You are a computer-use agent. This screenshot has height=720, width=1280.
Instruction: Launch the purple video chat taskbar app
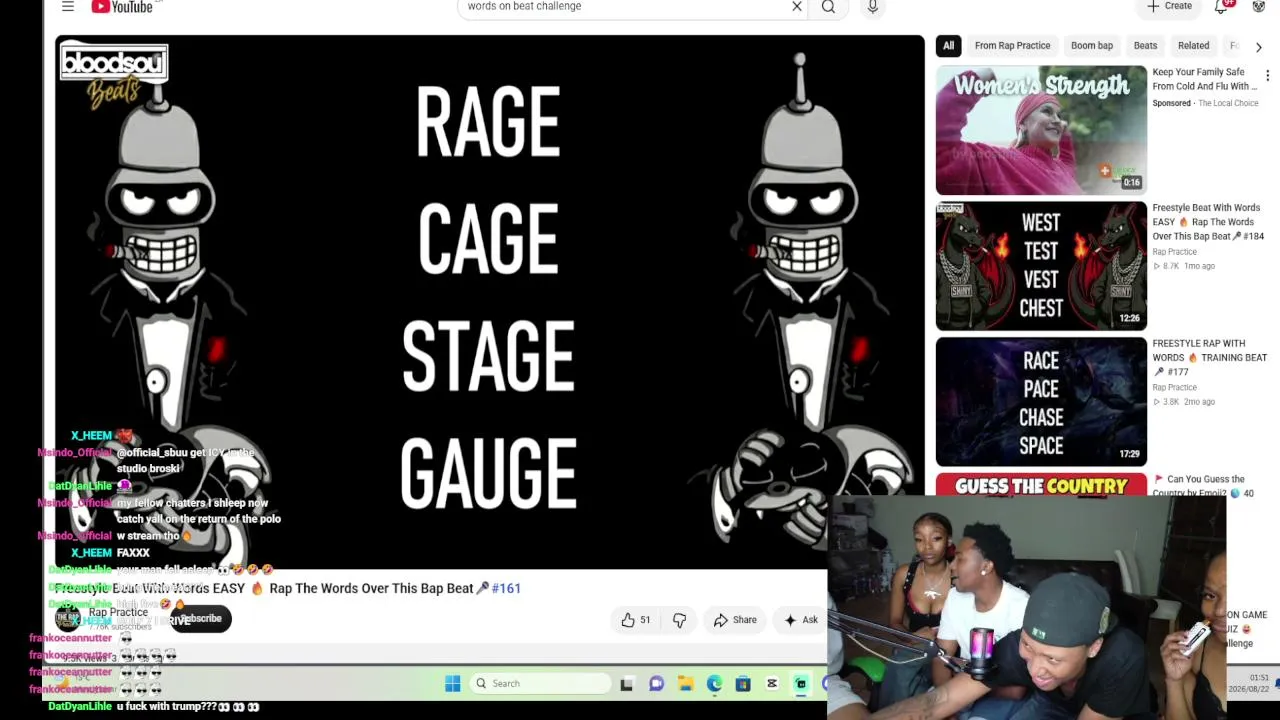click(x=656, y=684)
